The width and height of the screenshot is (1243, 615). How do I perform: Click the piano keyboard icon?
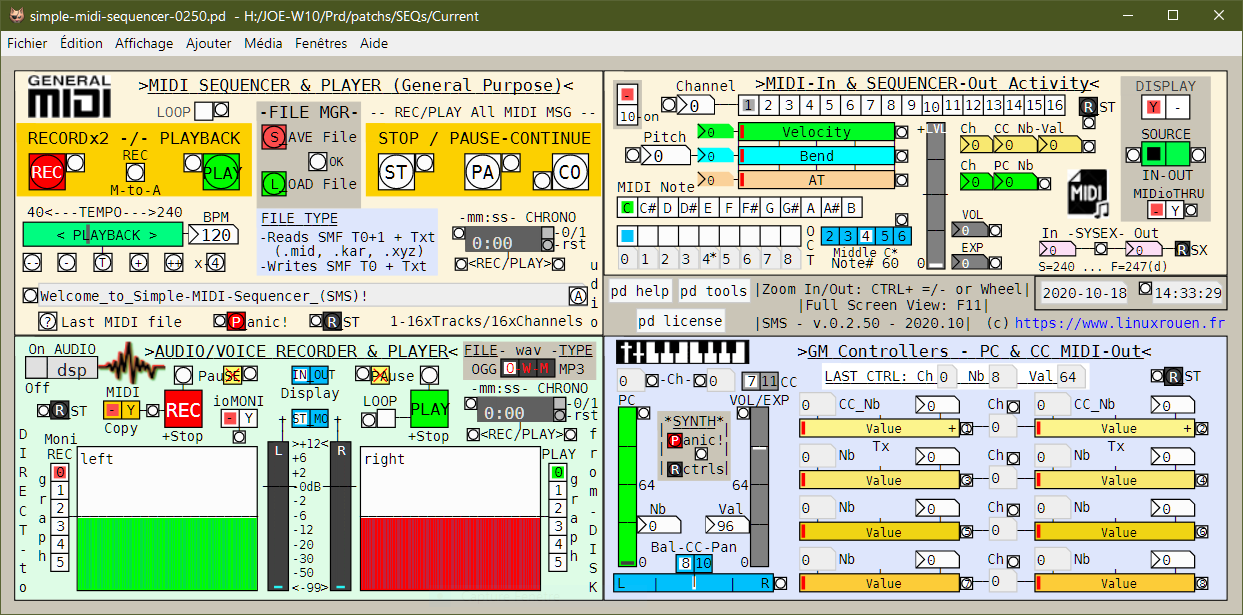click(685, 352)
